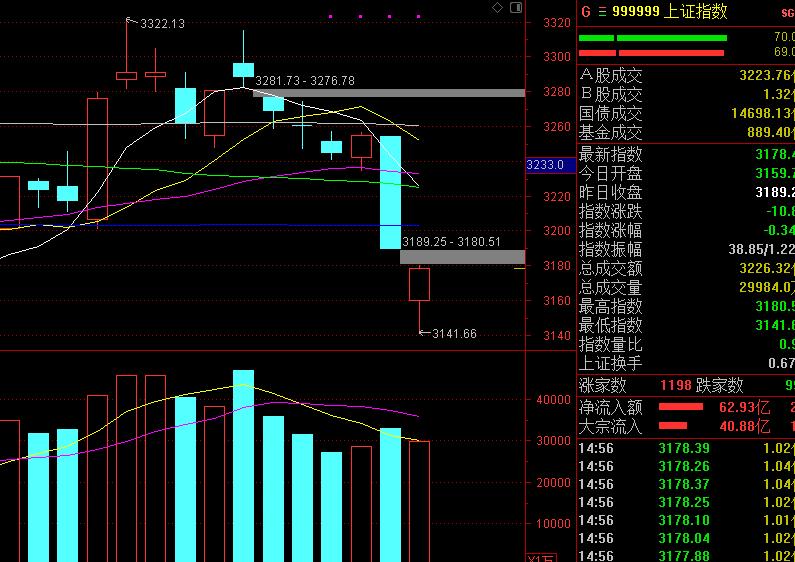Click the green buy strength bar

click(x=653, y=38)
